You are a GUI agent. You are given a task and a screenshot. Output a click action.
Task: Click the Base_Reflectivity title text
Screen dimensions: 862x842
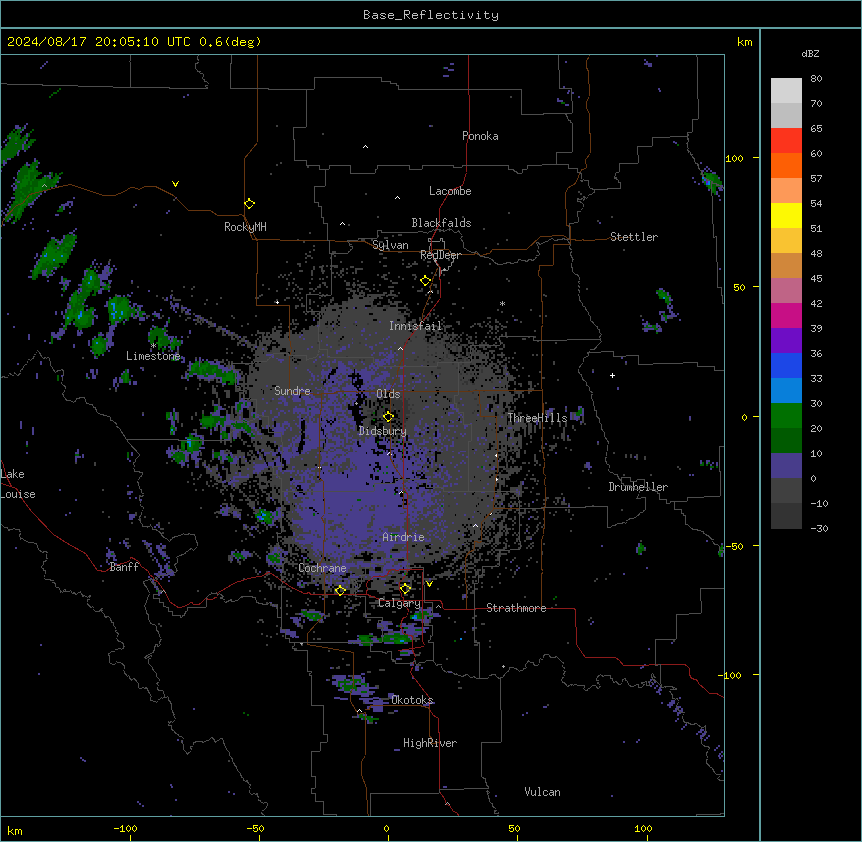431,15
